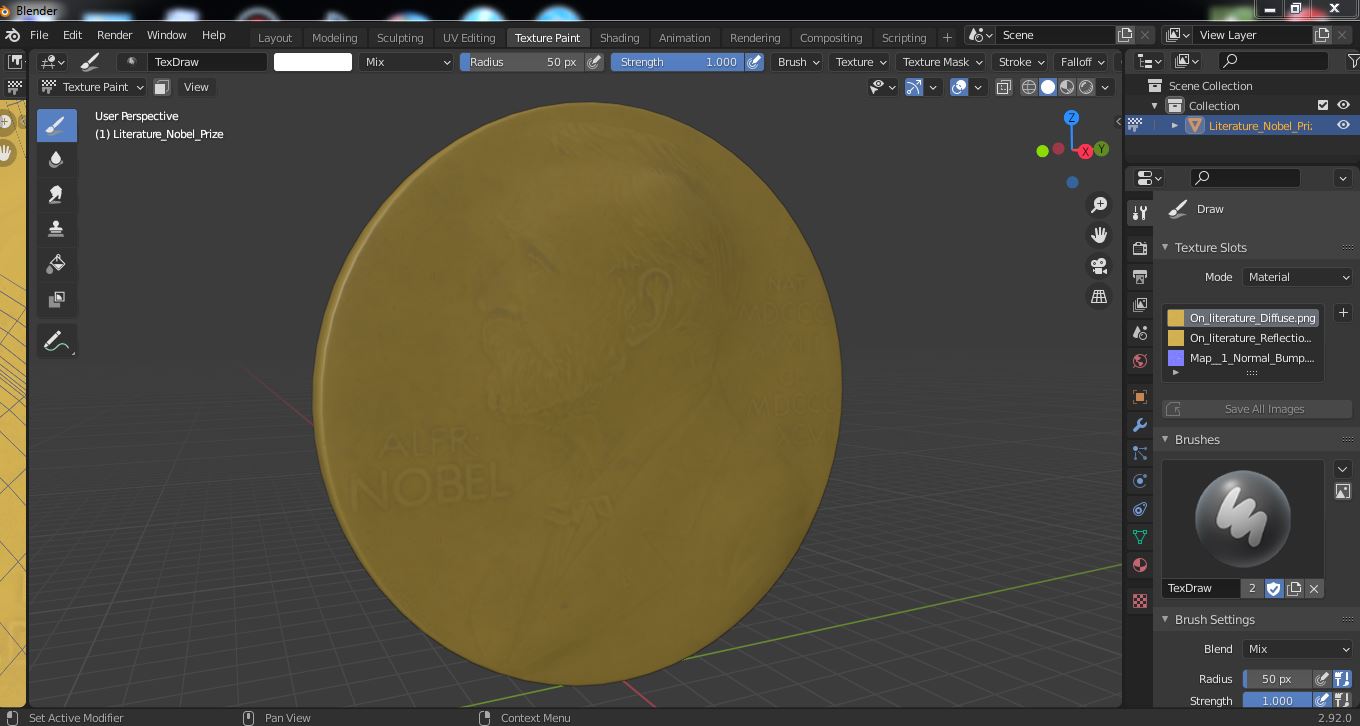Toggle viewport overlays button

pos(960,87)
